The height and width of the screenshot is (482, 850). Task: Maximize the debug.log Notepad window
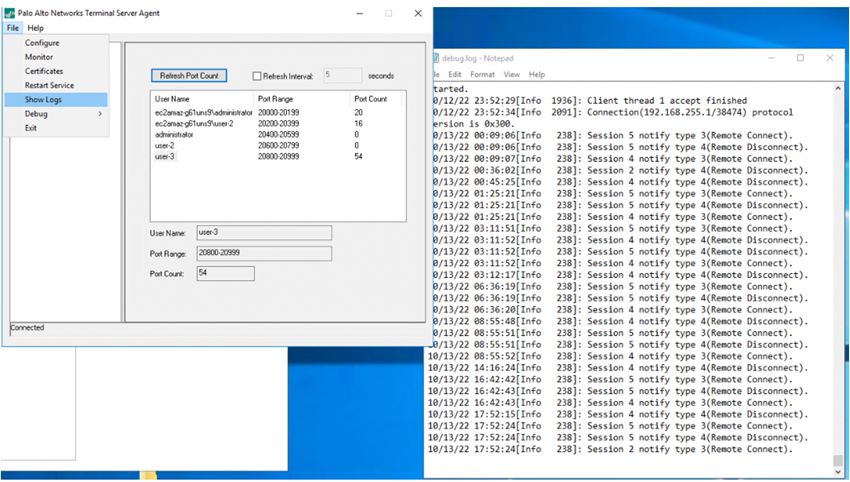800,58
